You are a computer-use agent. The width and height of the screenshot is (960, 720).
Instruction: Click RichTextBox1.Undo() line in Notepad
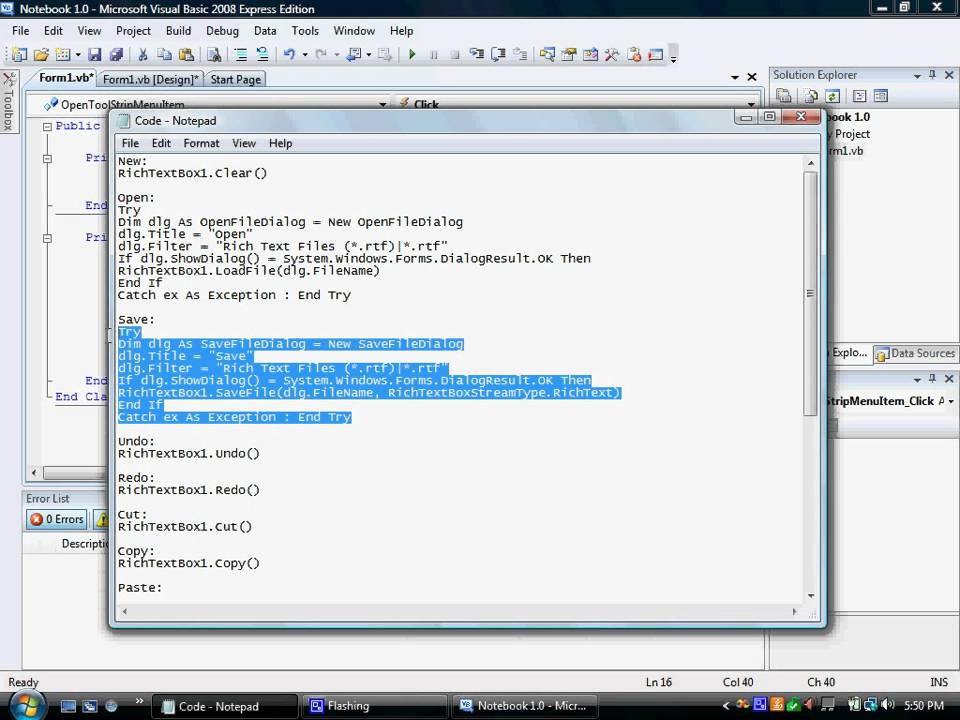pyautogui.click(x=189, y=454)
